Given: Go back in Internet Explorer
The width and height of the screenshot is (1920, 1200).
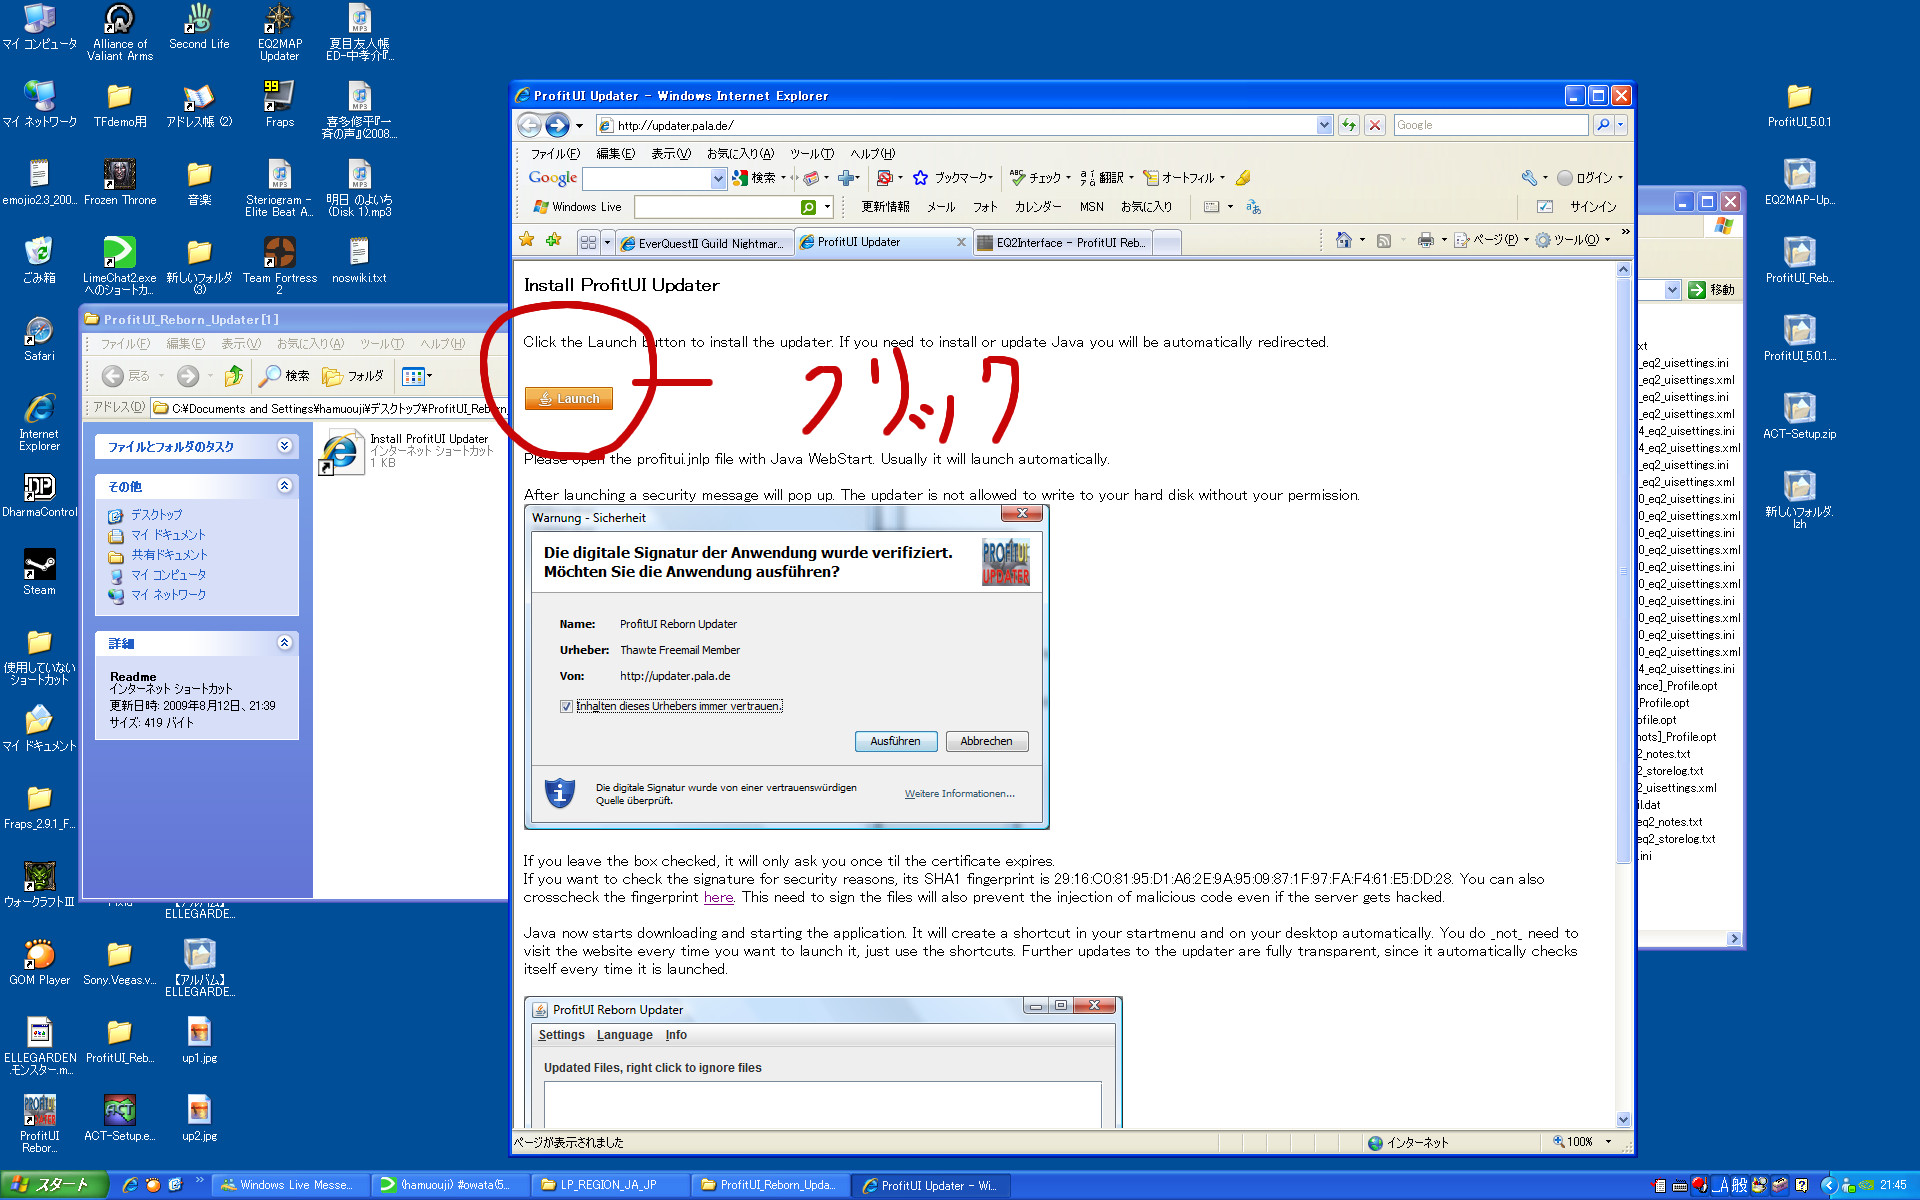Looking at the screenshot, I should [530, 125].
